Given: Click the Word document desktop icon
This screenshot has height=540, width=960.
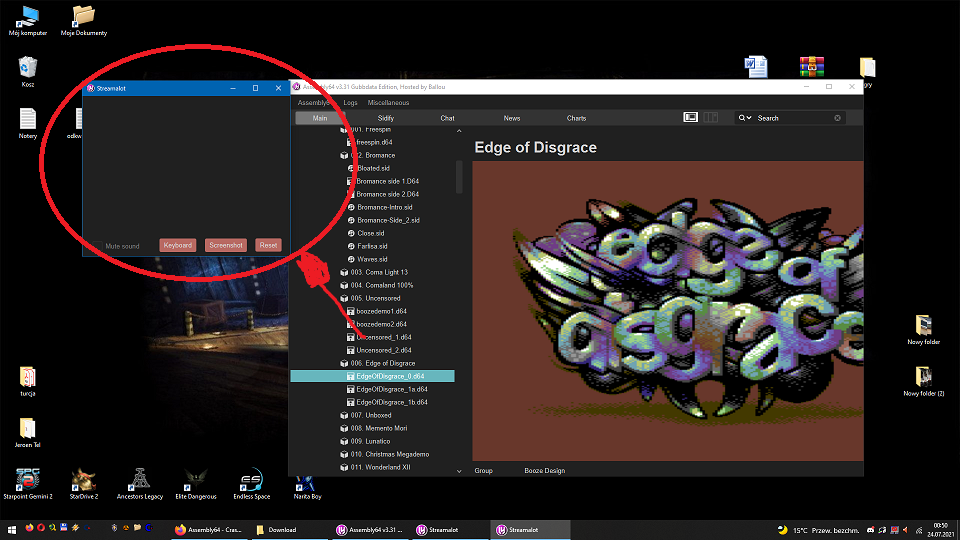Looking at the screenshot, I should 756,66.
